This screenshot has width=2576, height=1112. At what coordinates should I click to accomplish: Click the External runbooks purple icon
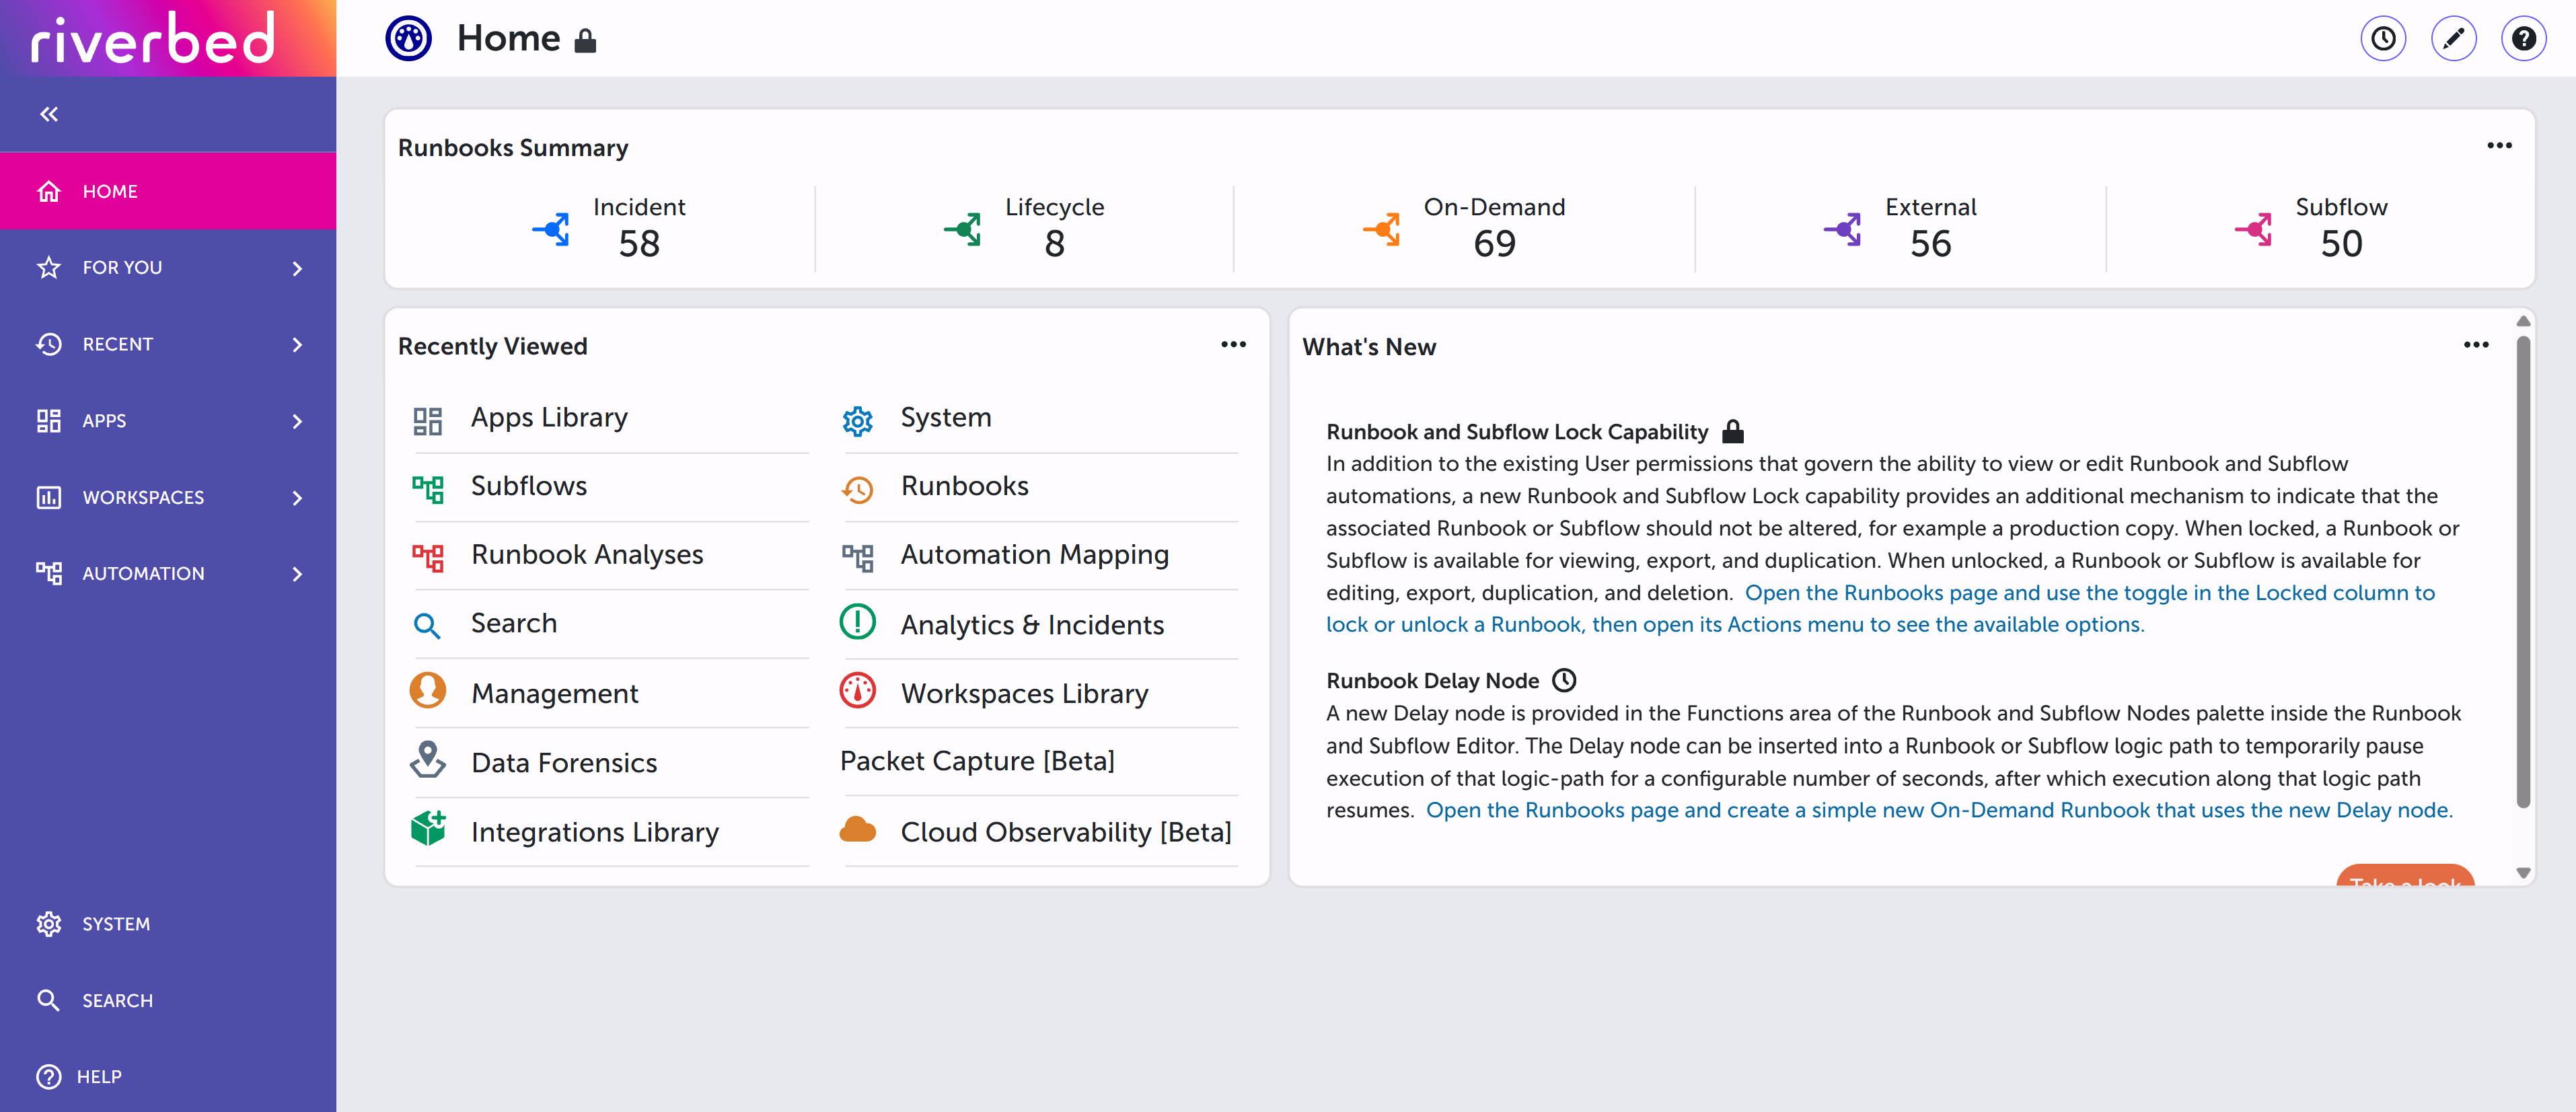(x=1842, y=229)
